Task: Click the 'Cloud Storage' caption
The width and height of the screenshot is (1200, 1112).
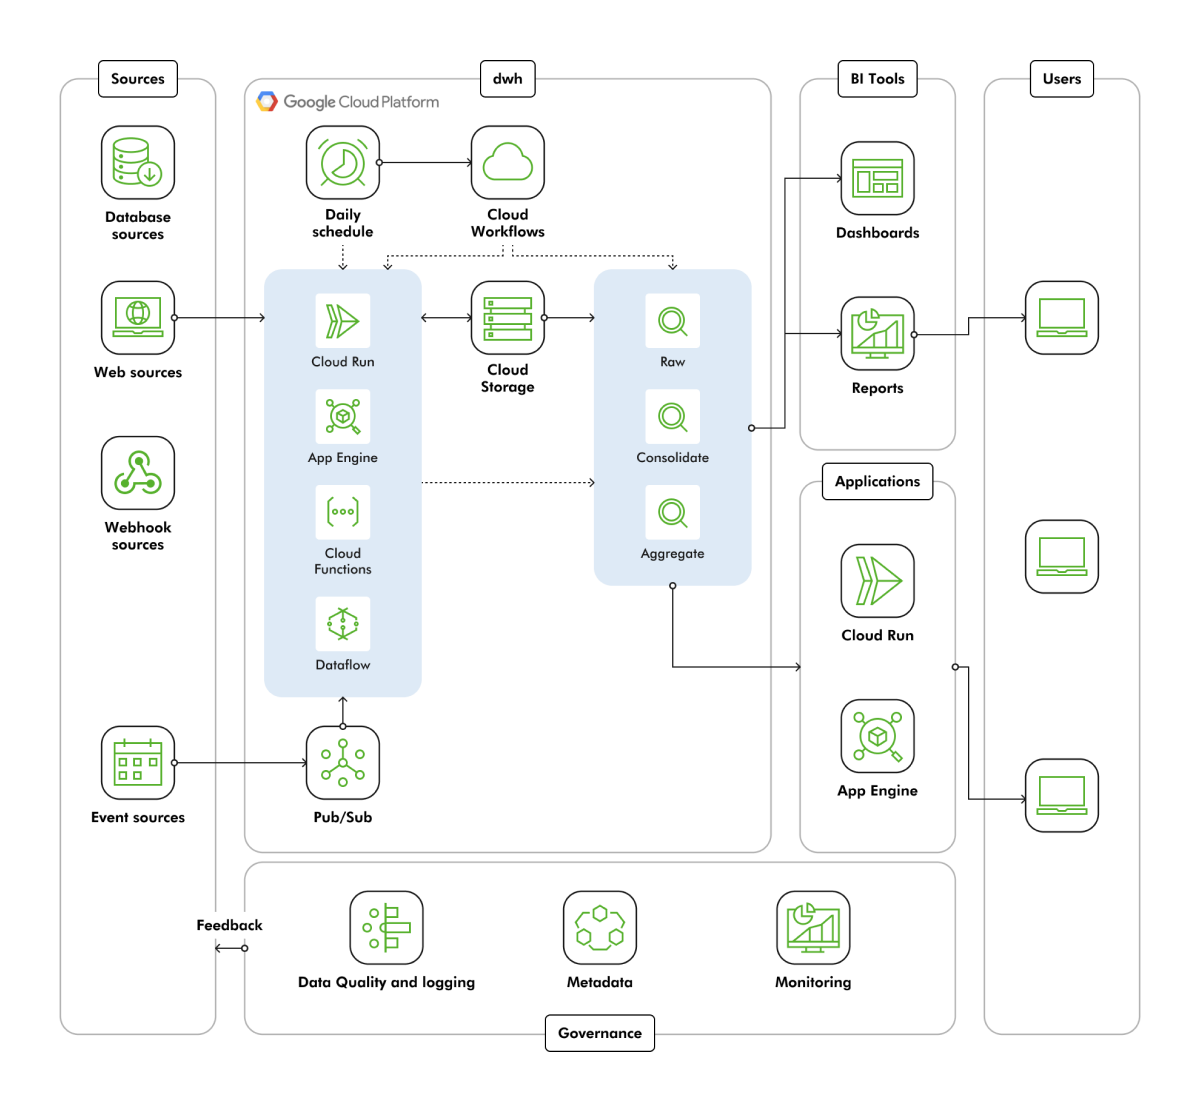Action: pos(508,378)
